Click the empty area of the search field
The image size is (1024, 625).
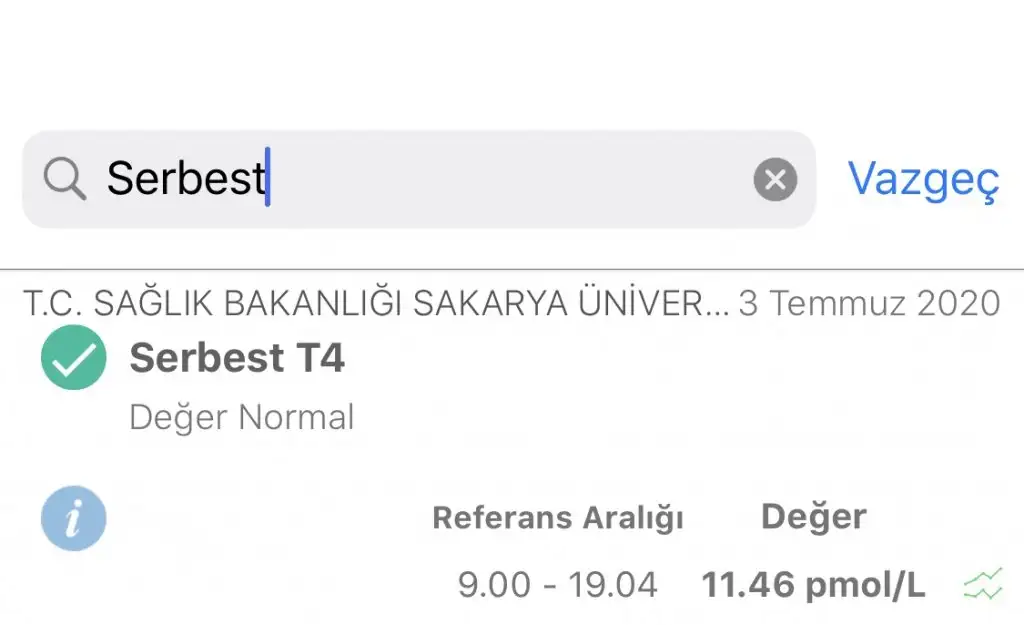tap(509, 179)
